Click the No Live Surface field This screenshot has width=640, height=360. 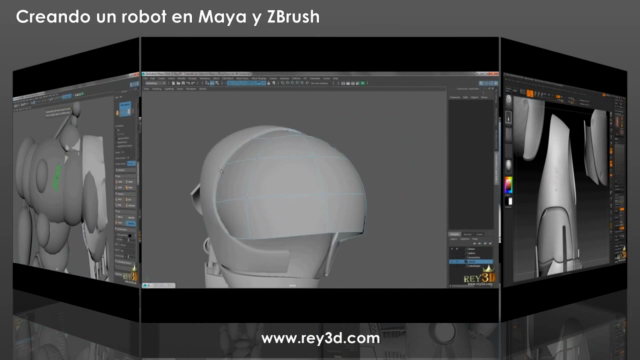319,83
